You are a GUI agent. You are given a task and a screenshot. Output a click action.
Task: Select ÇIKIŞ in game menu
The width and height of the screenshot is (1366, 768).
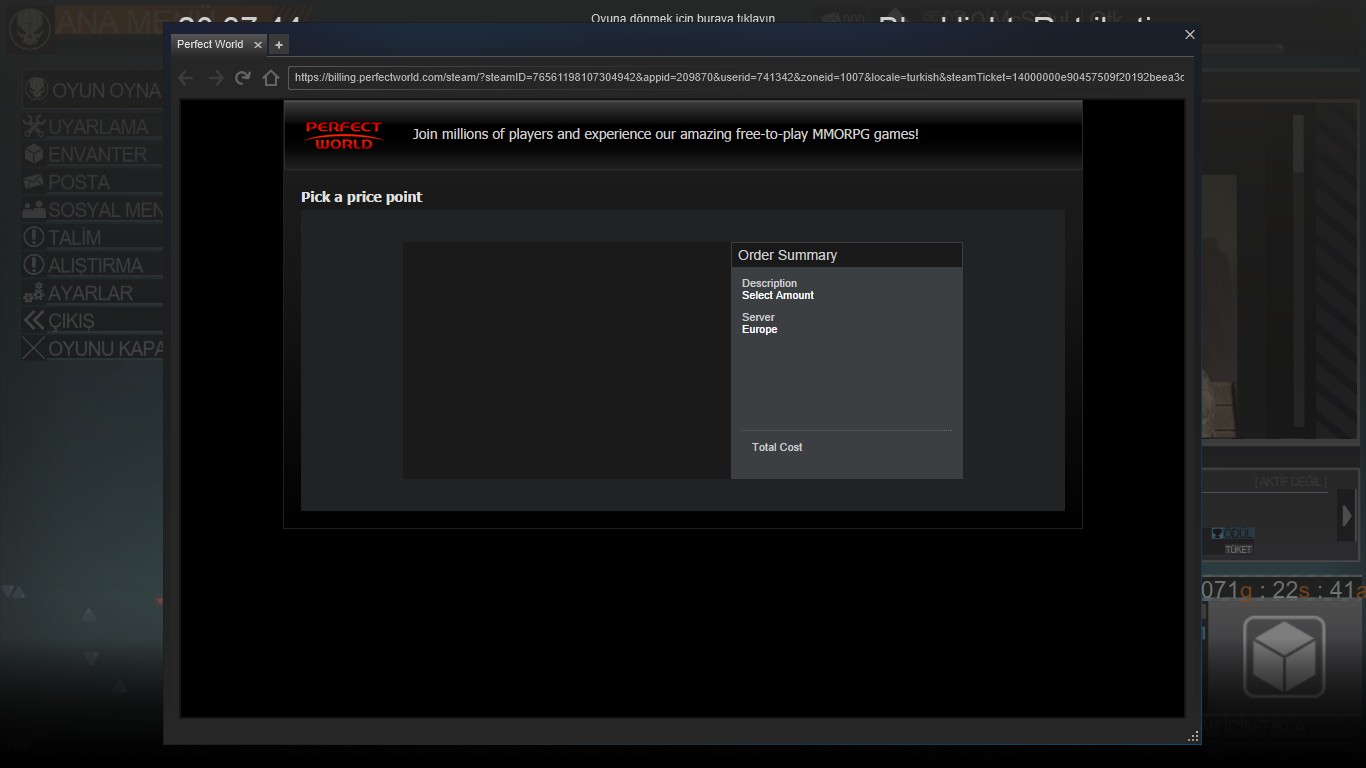[x=92, y=321]
